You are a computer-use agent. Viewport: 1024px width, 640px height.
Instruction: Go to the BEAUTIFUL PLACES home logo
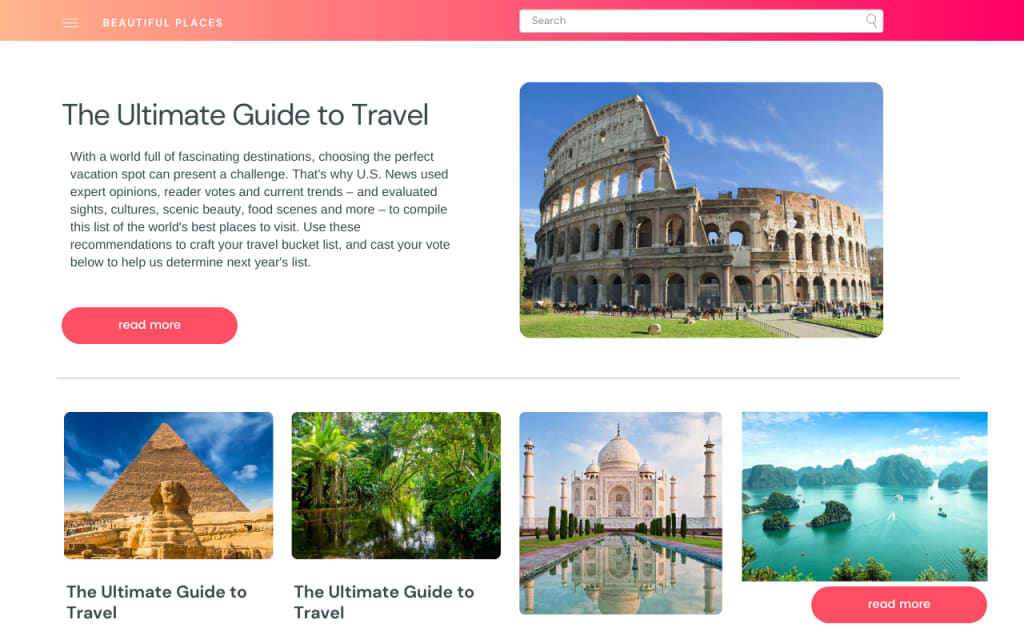click(163, 23)
